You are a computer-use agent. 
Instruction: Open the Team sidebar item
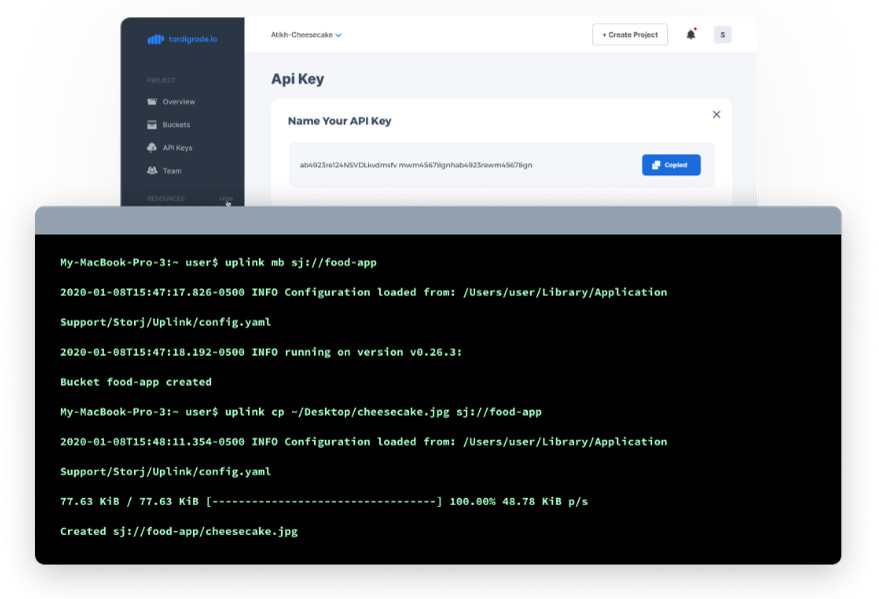pos(164,170)
